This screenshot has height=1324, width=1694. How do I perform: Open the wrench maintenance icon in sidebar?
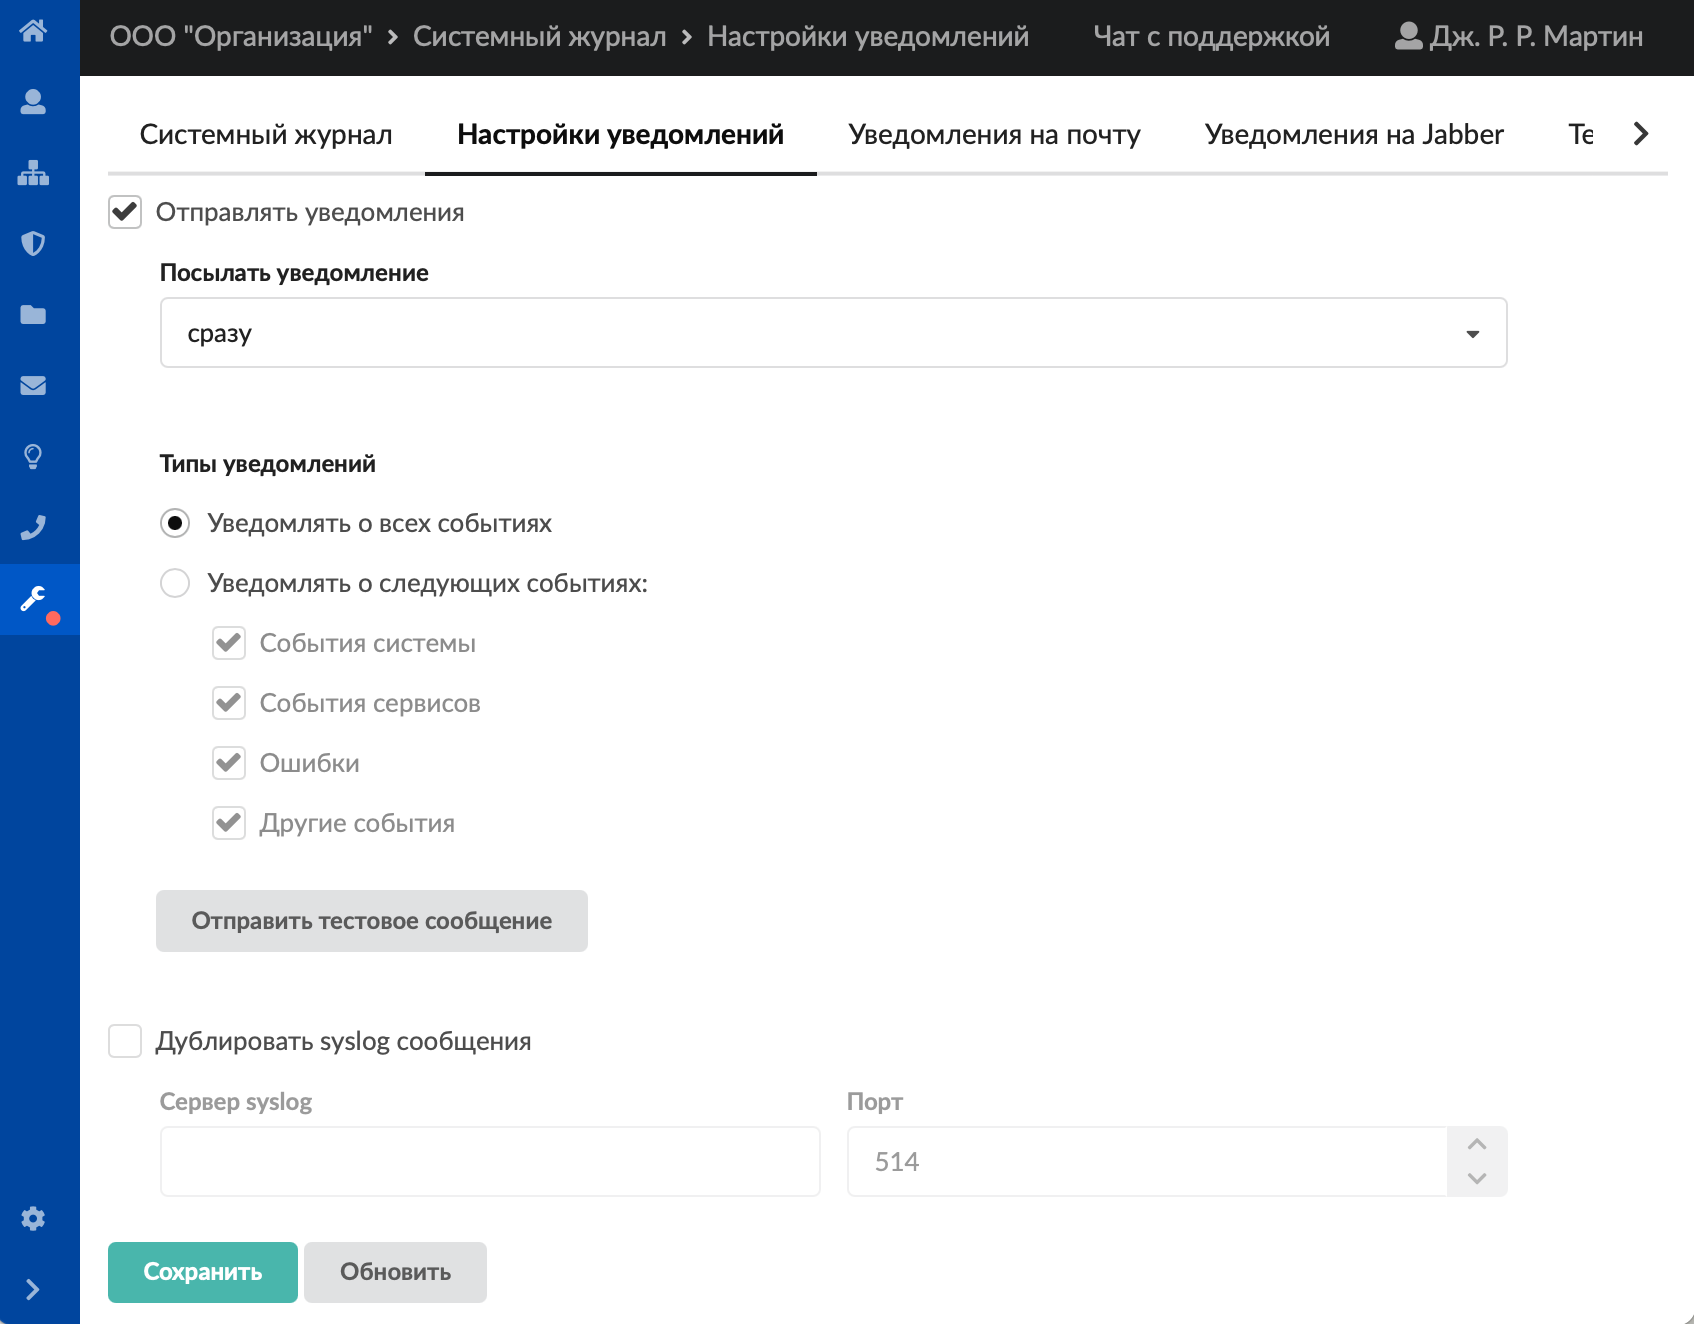[33, 599]
